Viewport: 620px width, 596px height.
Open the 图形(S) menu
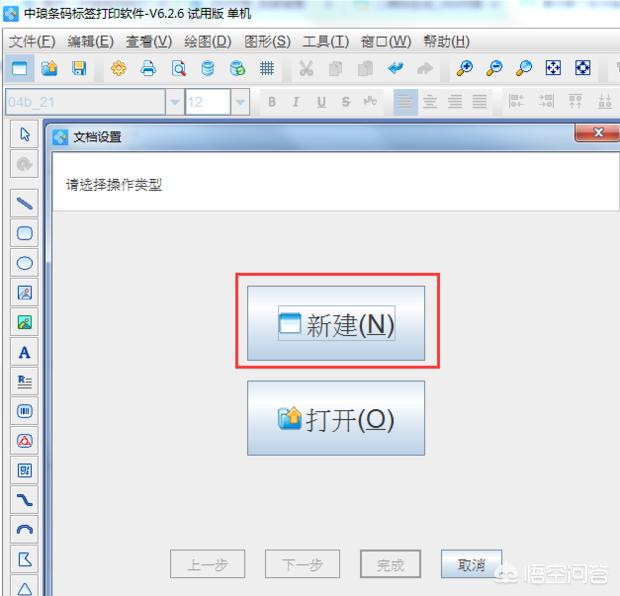click(267, 41)
